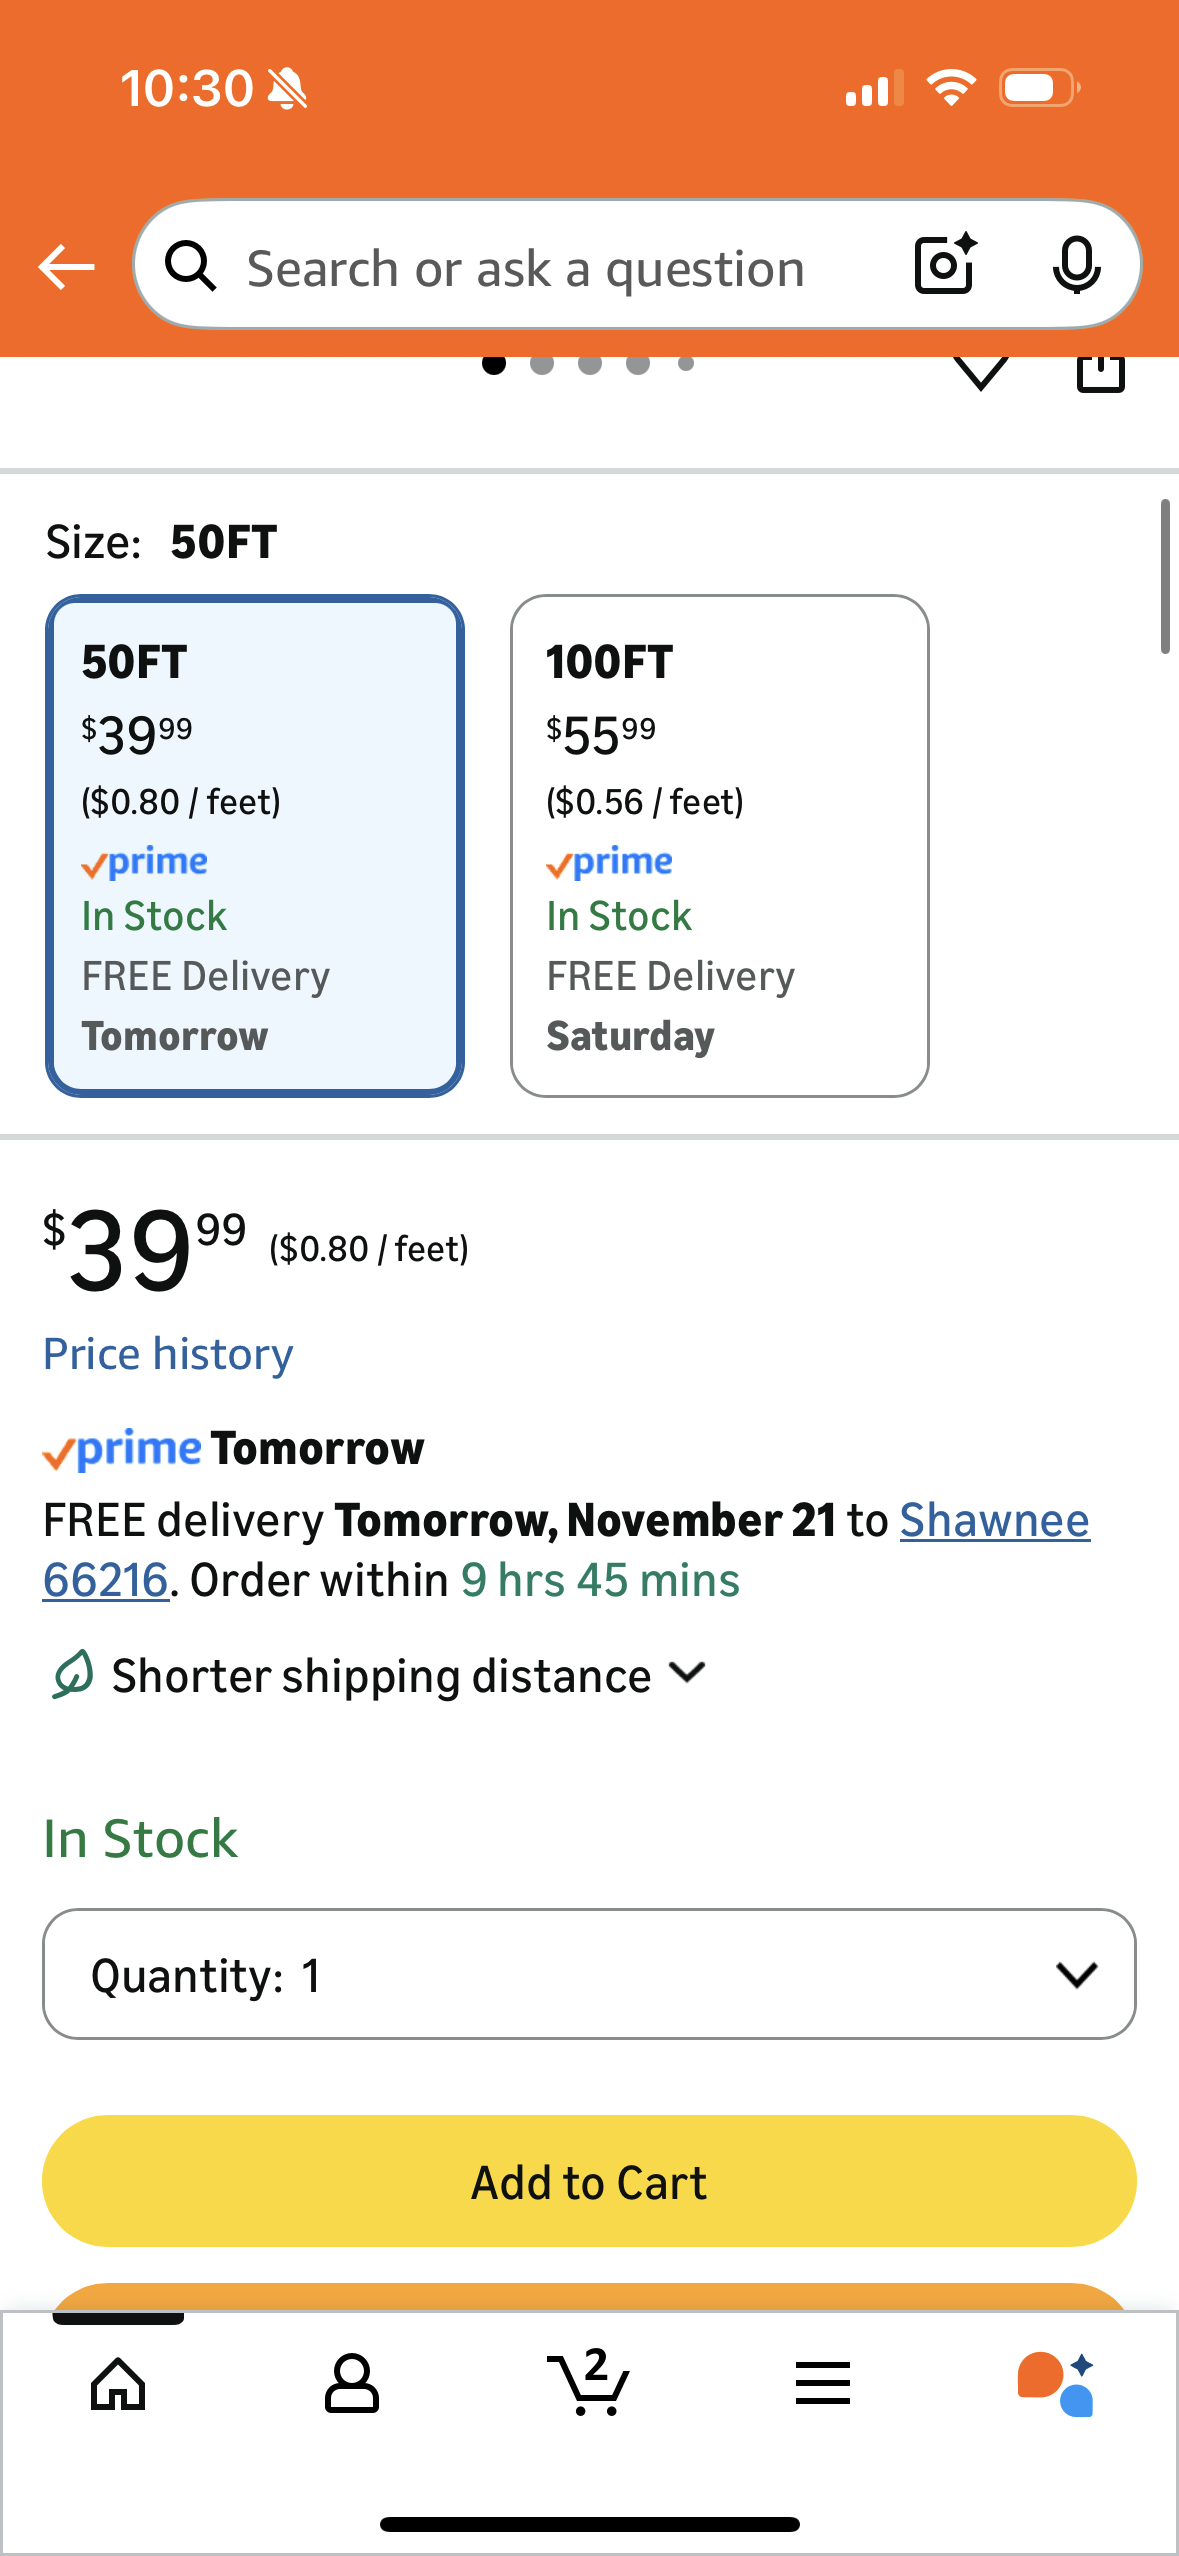This screenshot has height=2556, width=1179.
Task: Tap the back arrow icon
Action: pos(66,267)
